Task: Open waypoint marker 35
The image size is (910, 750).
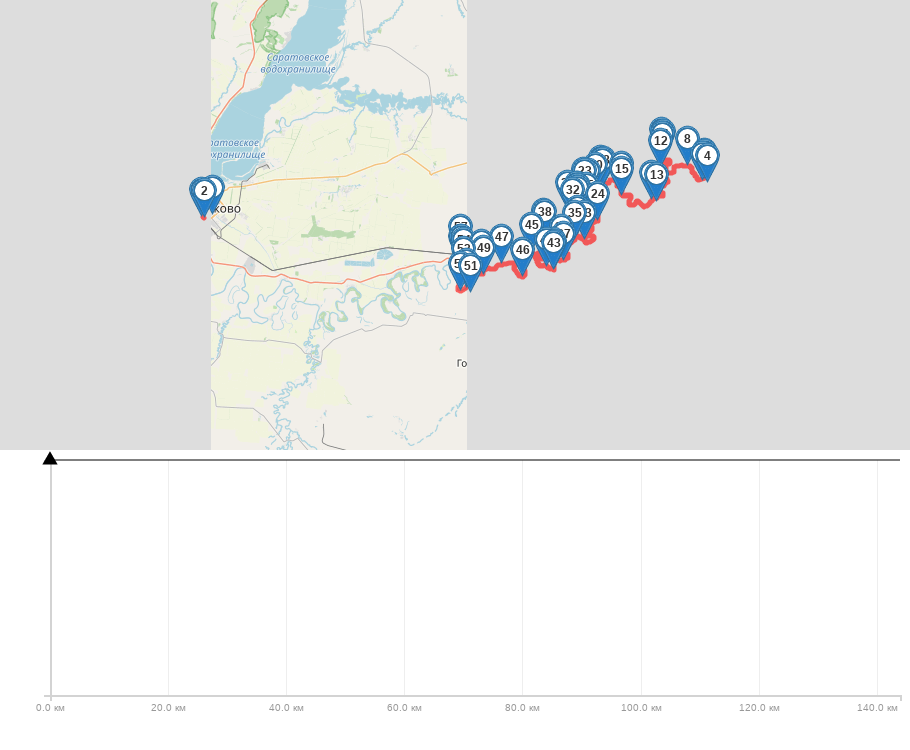Action: coord(574,213)
